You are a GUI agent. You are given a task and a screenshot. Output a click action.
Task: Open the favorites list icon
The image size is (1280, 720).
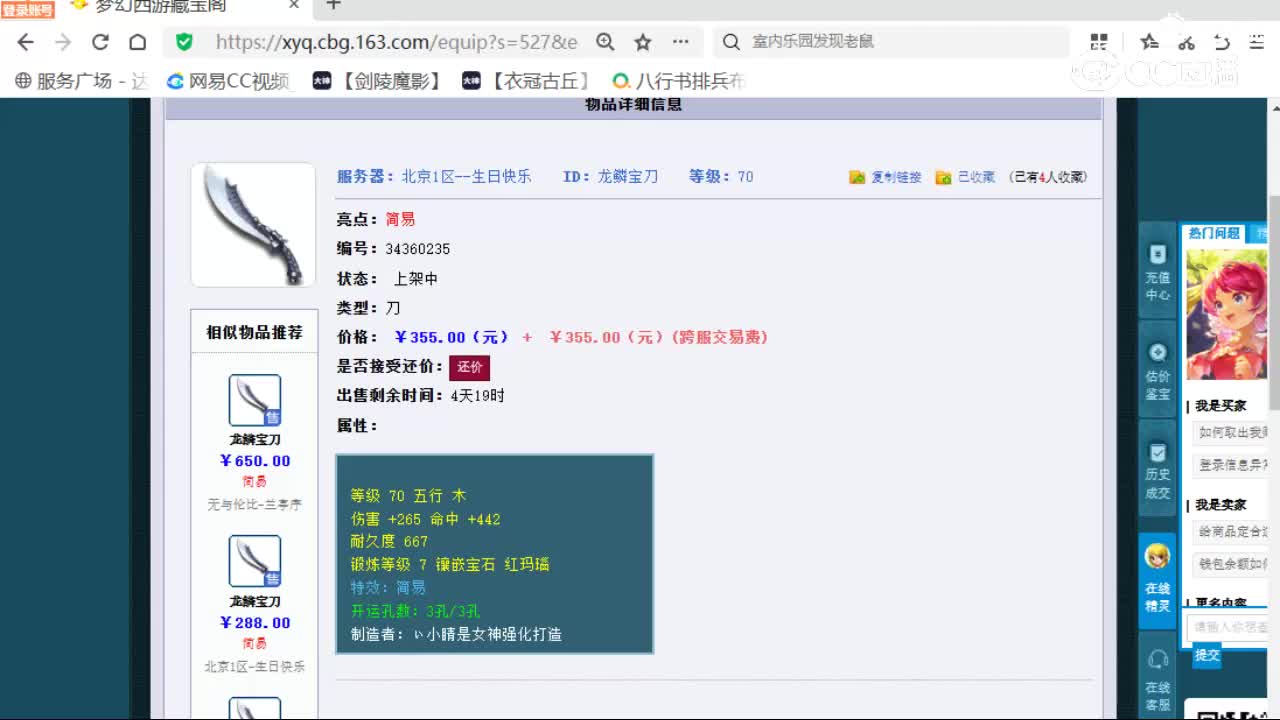[x=1149, y=42]
